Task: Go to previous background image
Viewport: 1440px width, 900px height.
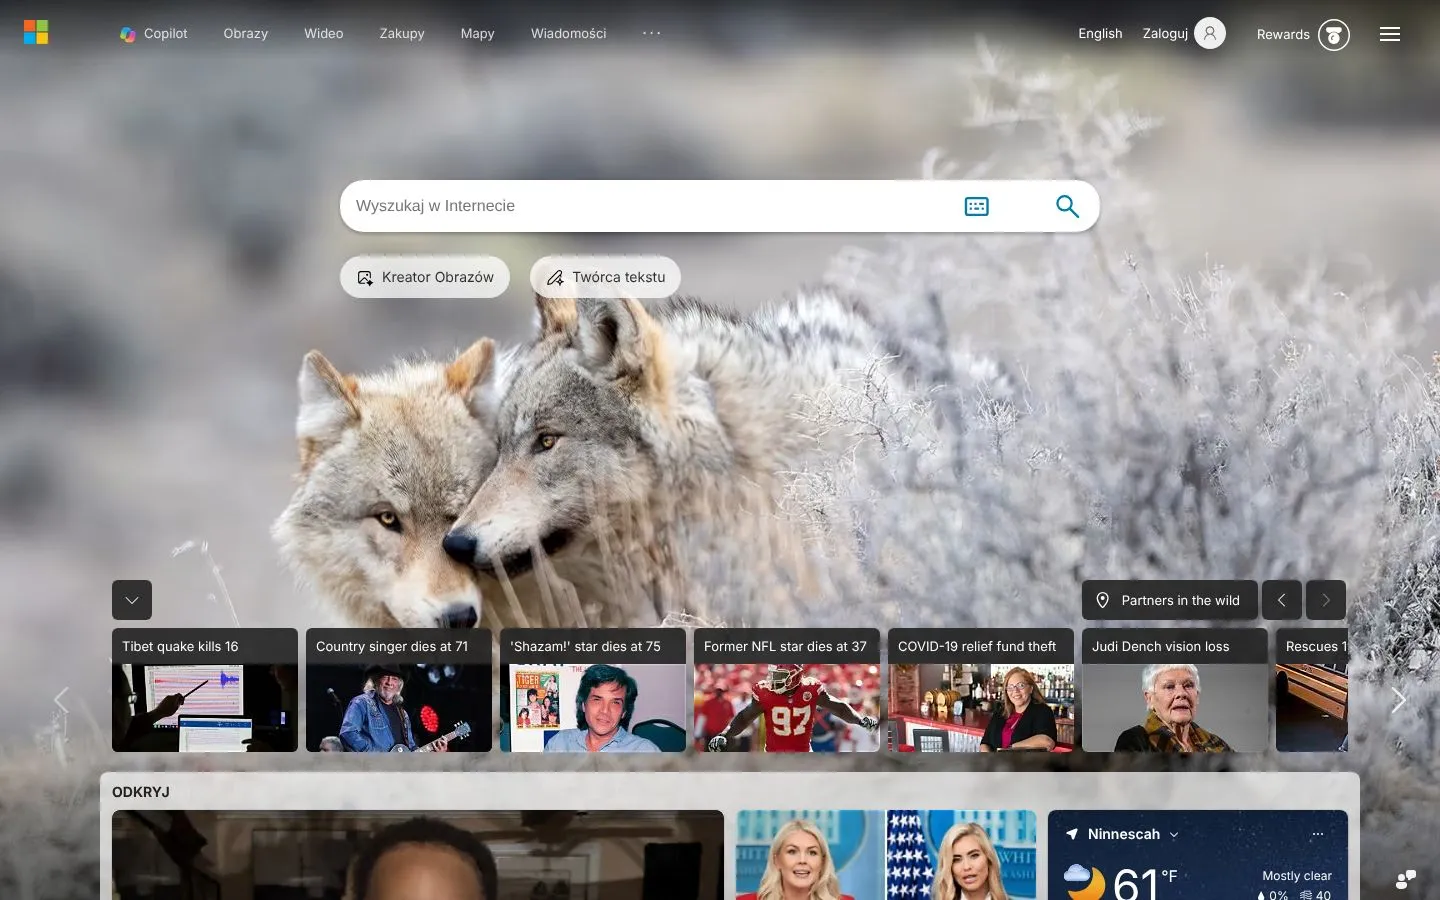Action: click(x=1282, y=600)
